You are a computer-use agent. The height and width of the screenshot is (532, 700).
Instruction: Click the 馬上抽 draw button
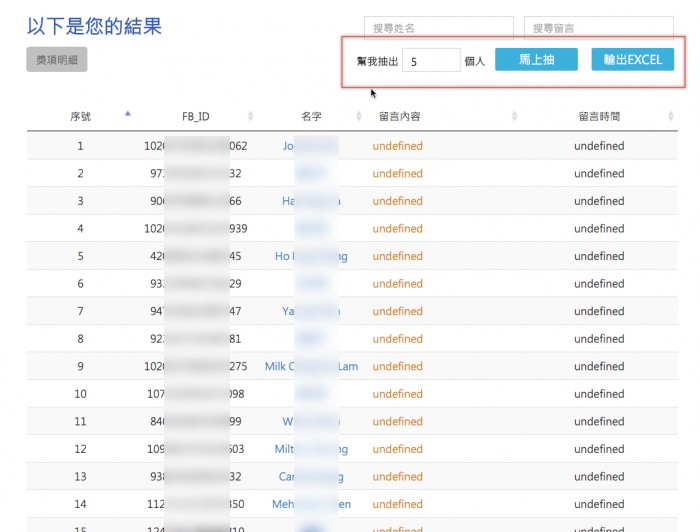pyautogui.click(x=536, y=60)
